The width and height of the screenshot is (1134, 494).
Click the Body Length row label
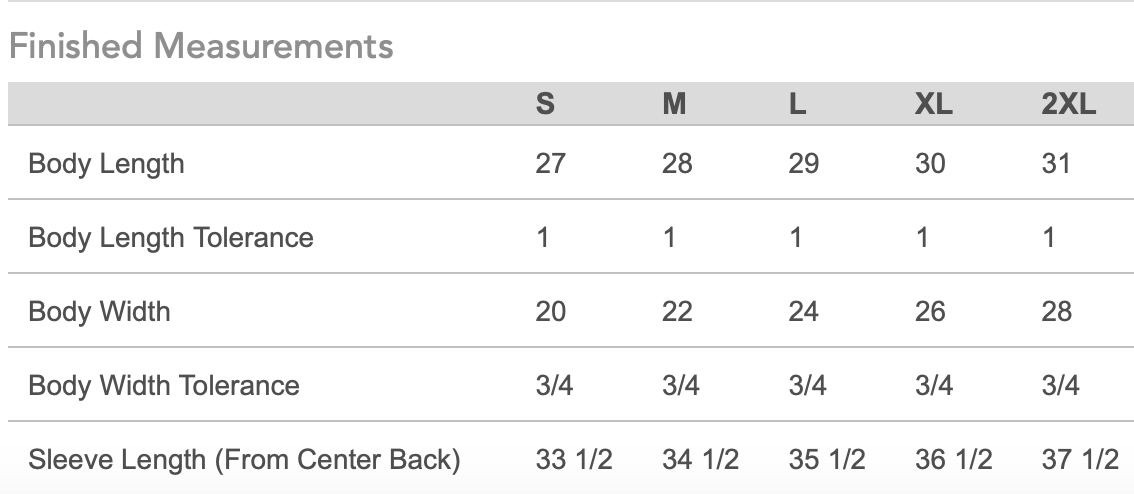(106, 163)
